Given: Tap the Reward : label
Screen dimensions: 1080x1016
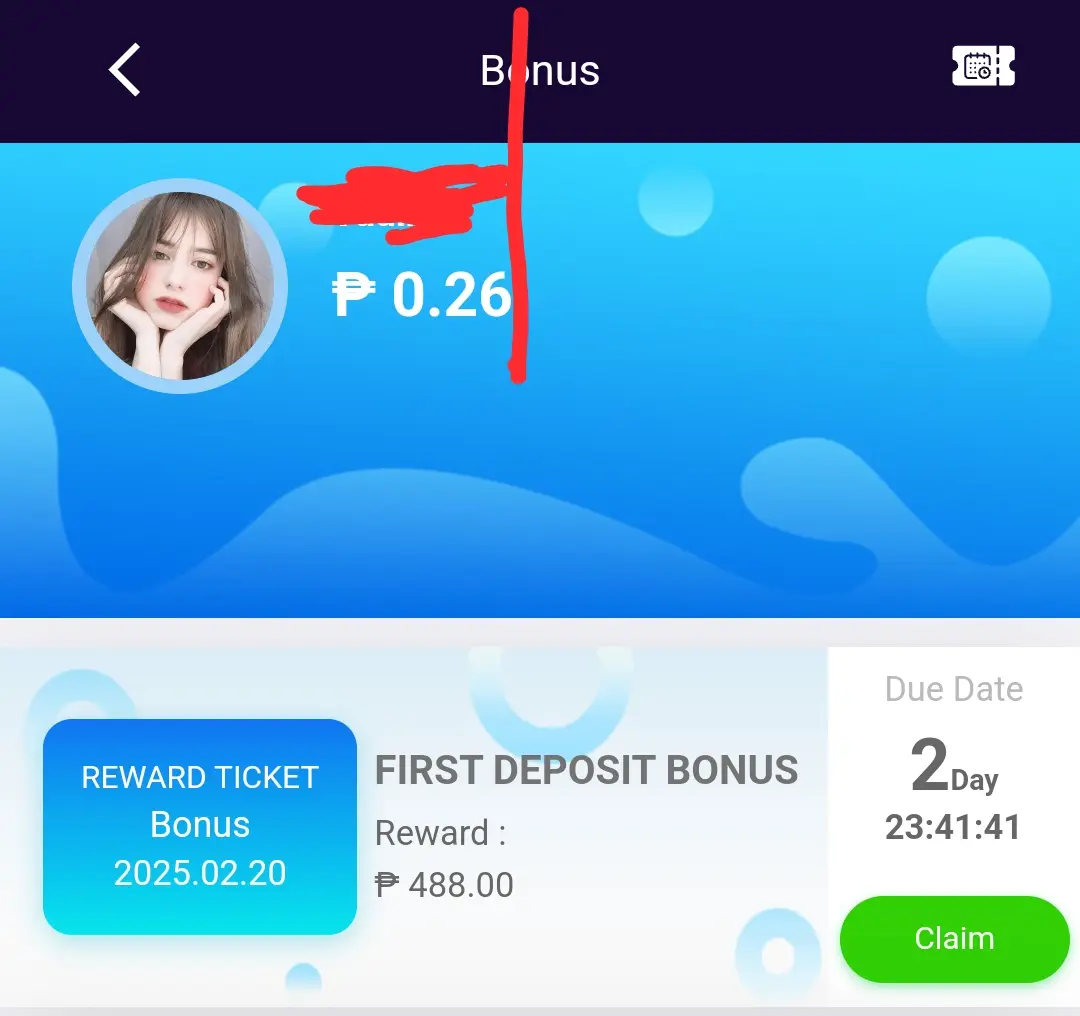Looking at the screenshot, I should pos(441,833).
